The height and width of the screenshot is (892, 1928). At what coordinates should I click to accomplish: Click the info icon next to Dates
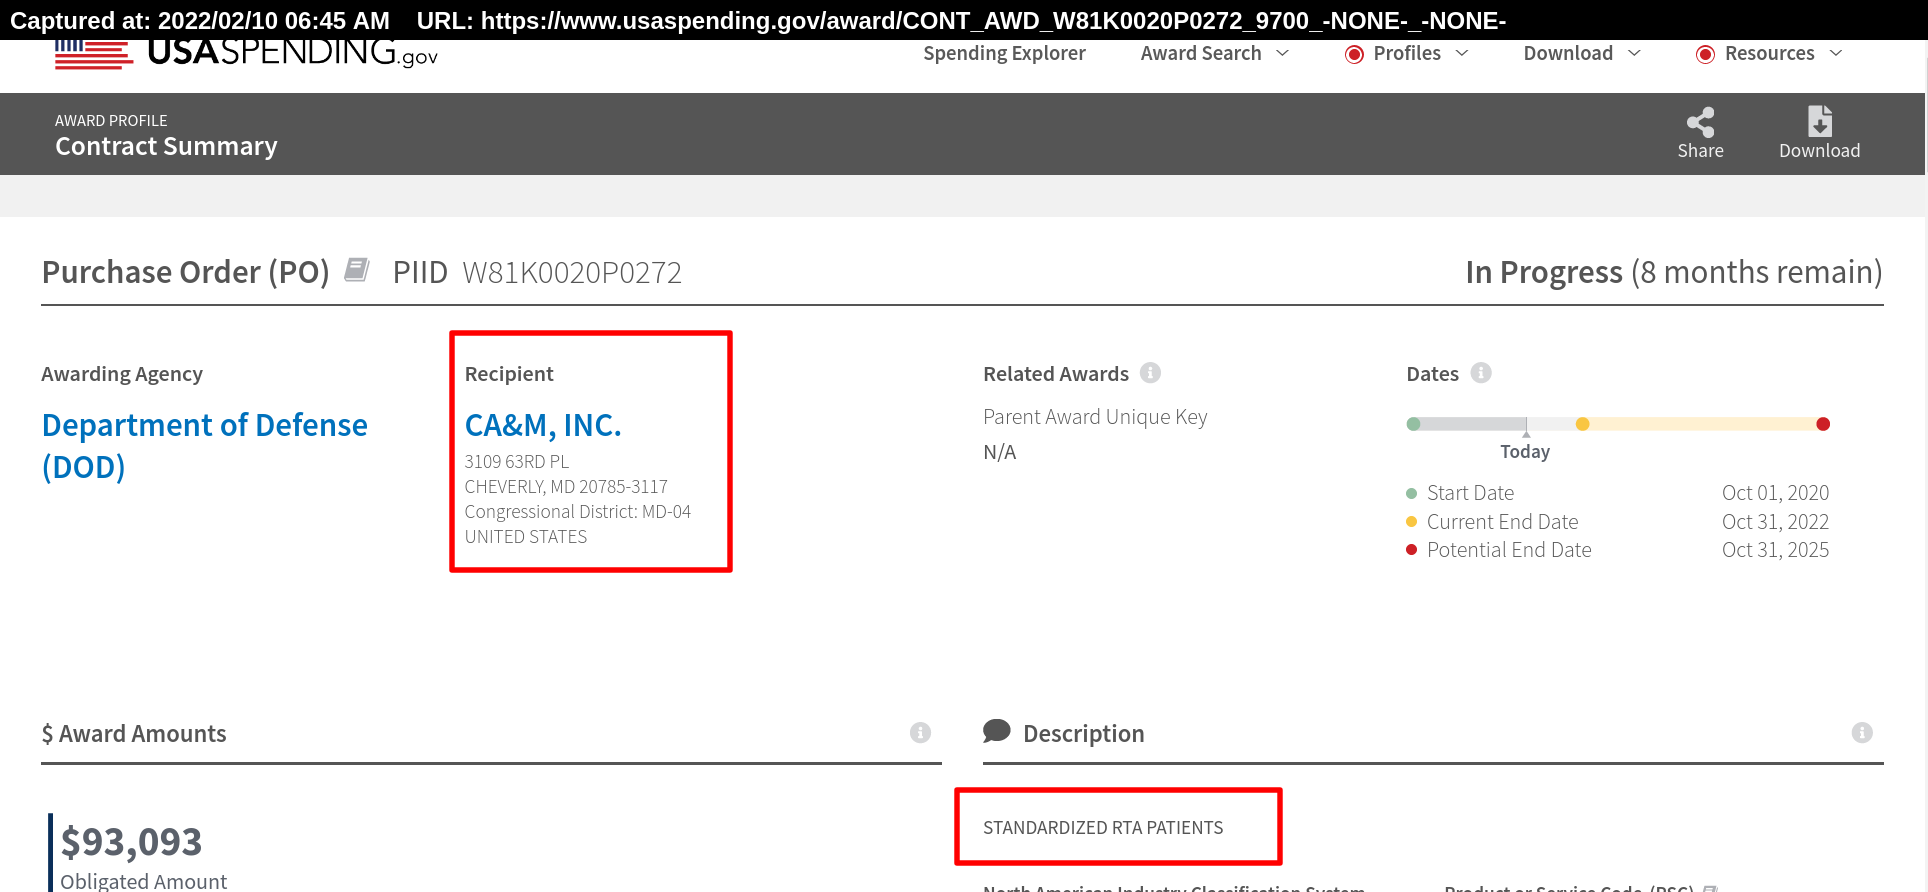[1481, 373]
